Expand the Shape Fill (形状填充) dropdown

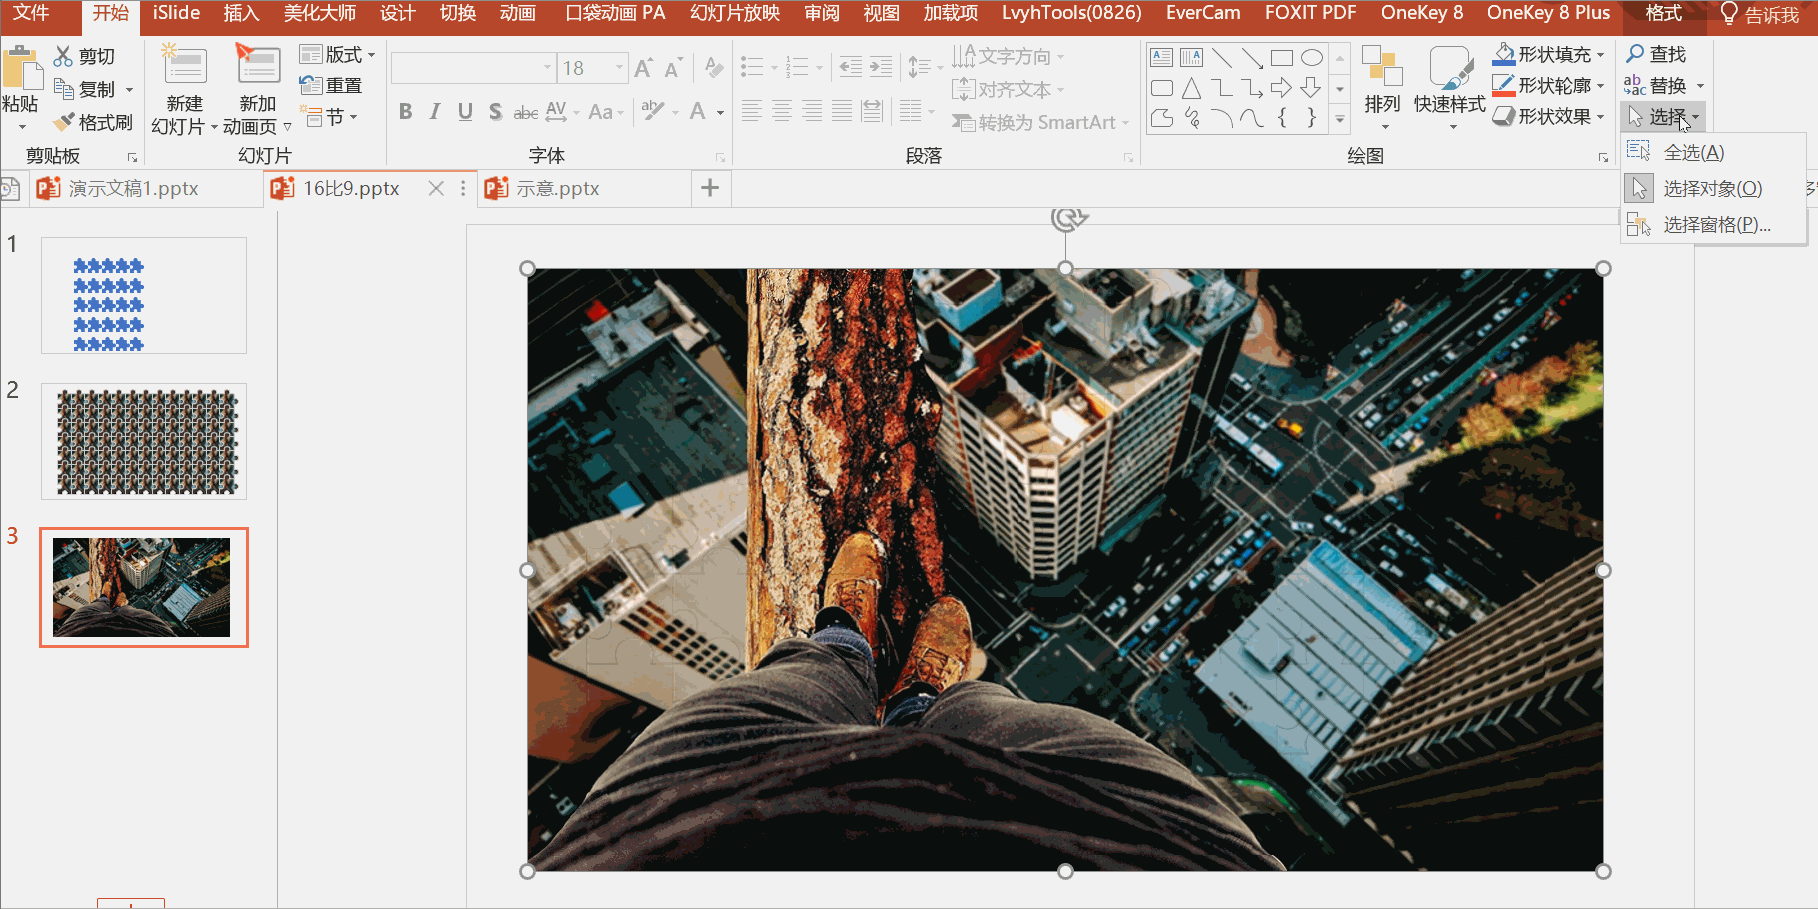(1601, 55)
